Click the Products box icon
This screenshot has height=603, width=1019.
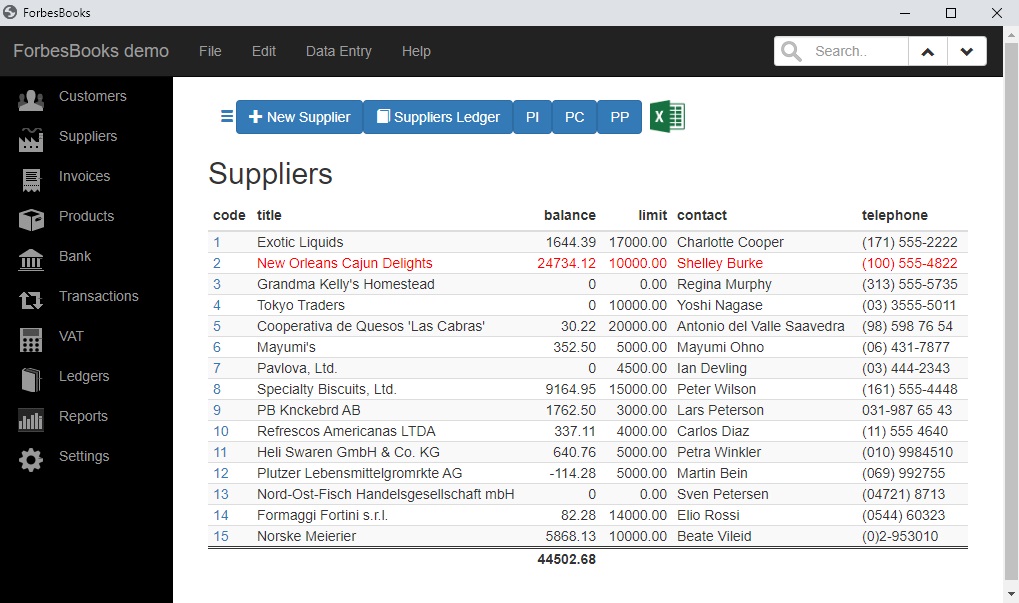pos(31,220)
